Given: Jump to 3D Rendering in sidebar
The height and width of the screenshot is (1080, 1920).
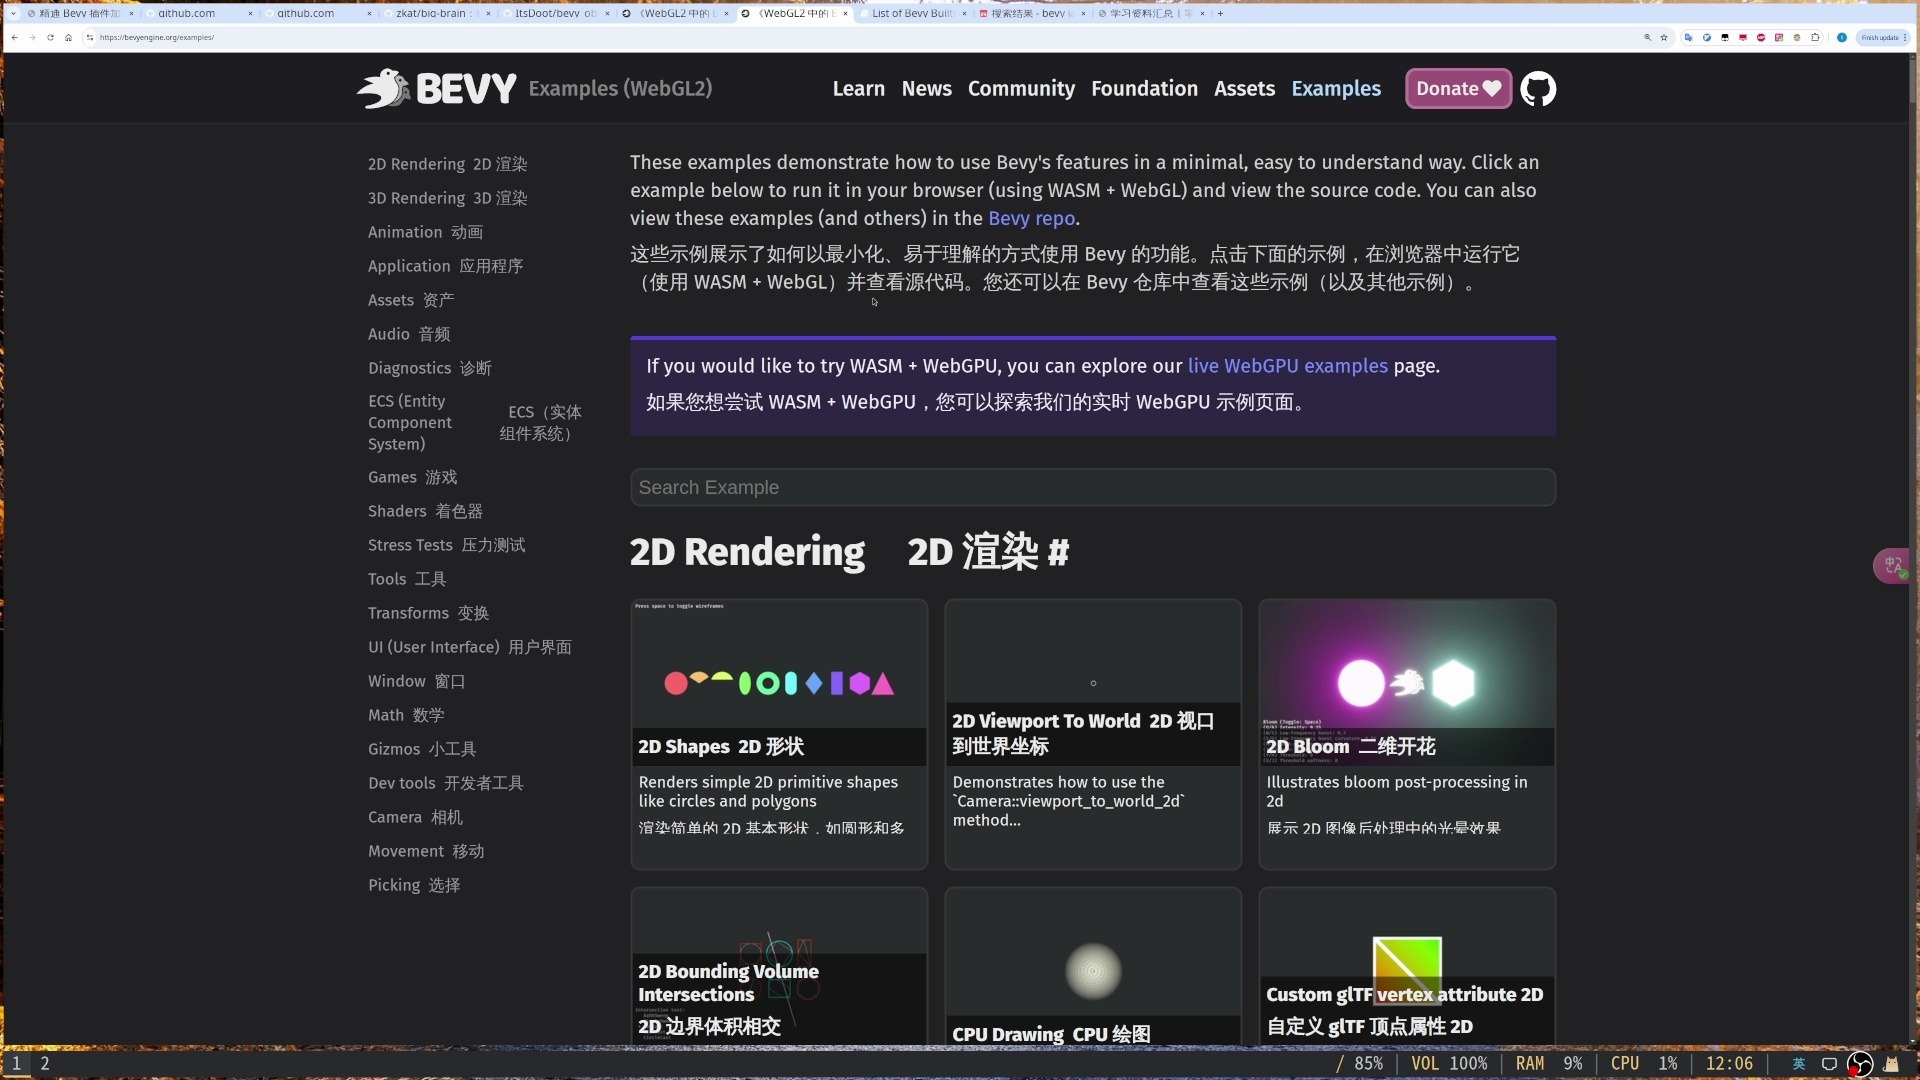Looking at the screenshot, I should point(447,198).
